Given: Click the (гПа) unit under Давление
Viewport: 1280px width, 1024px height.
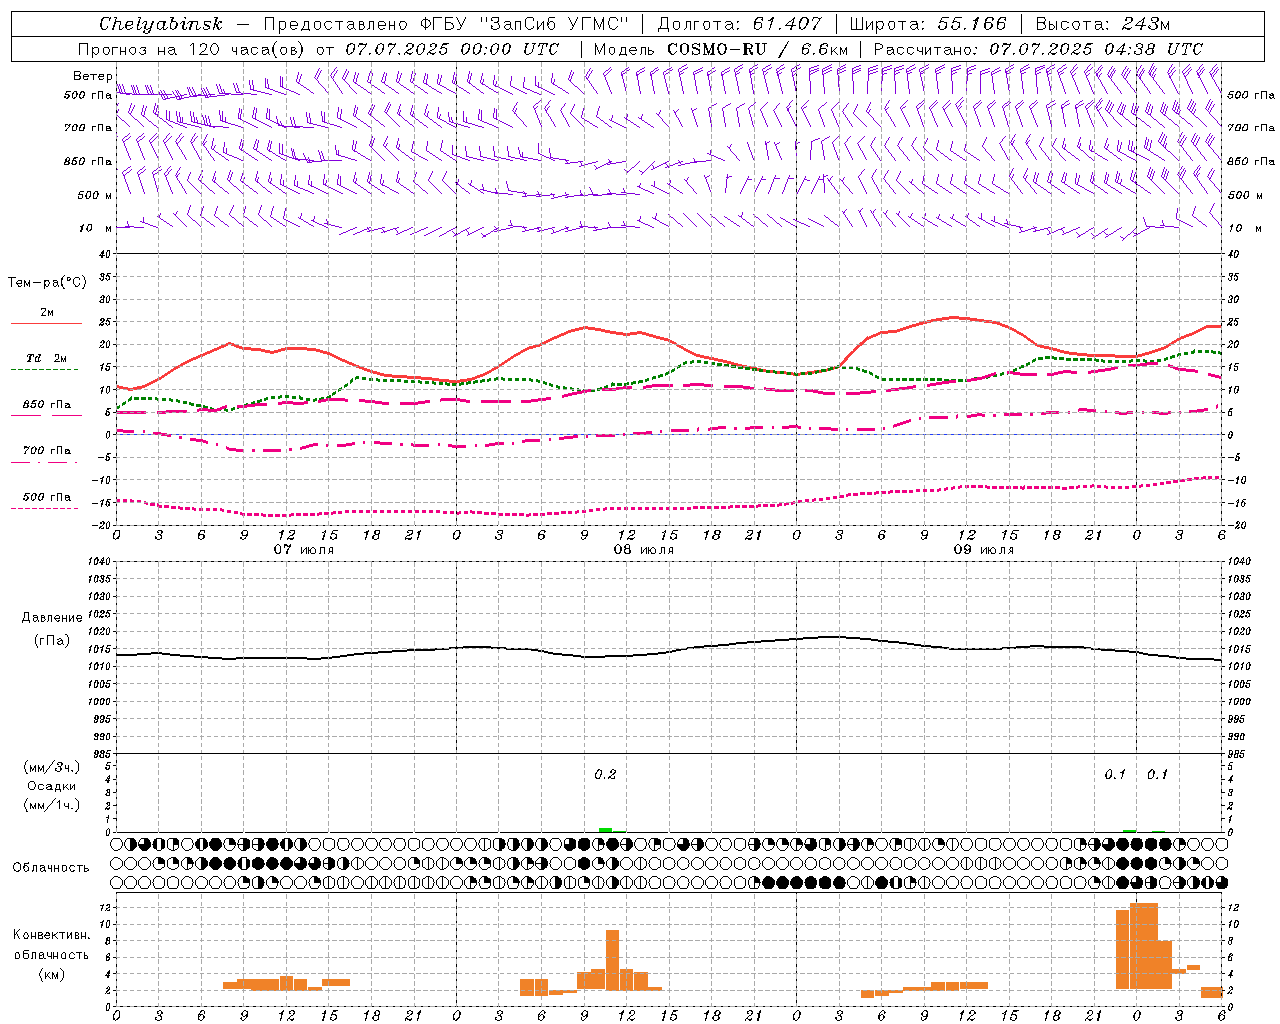Looking at the screenshot, I should pos(52,641).
